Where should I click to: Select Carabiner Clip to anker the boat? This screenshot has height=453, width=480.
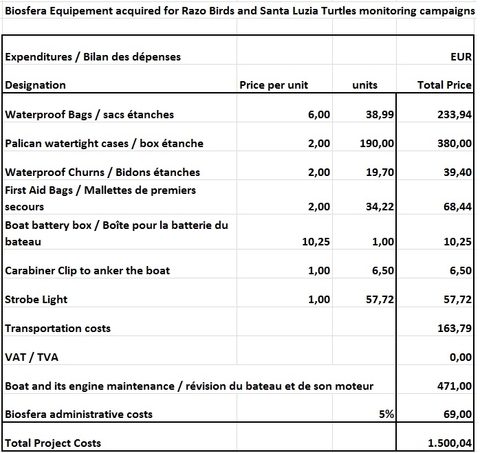[x=87, y=270]
